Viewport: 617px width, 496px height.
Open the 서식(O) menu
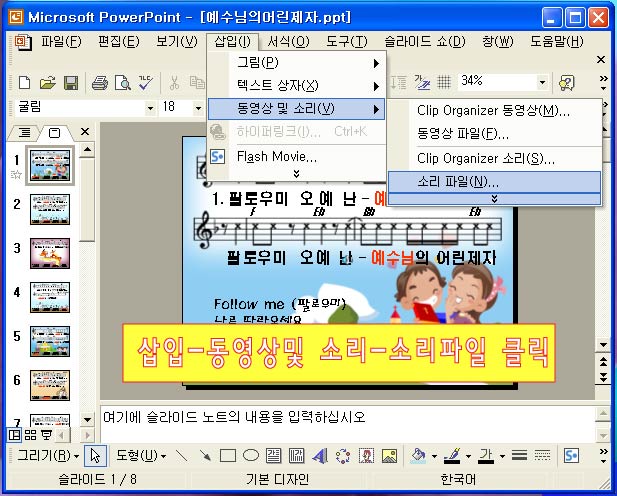[x=288, y=41]
